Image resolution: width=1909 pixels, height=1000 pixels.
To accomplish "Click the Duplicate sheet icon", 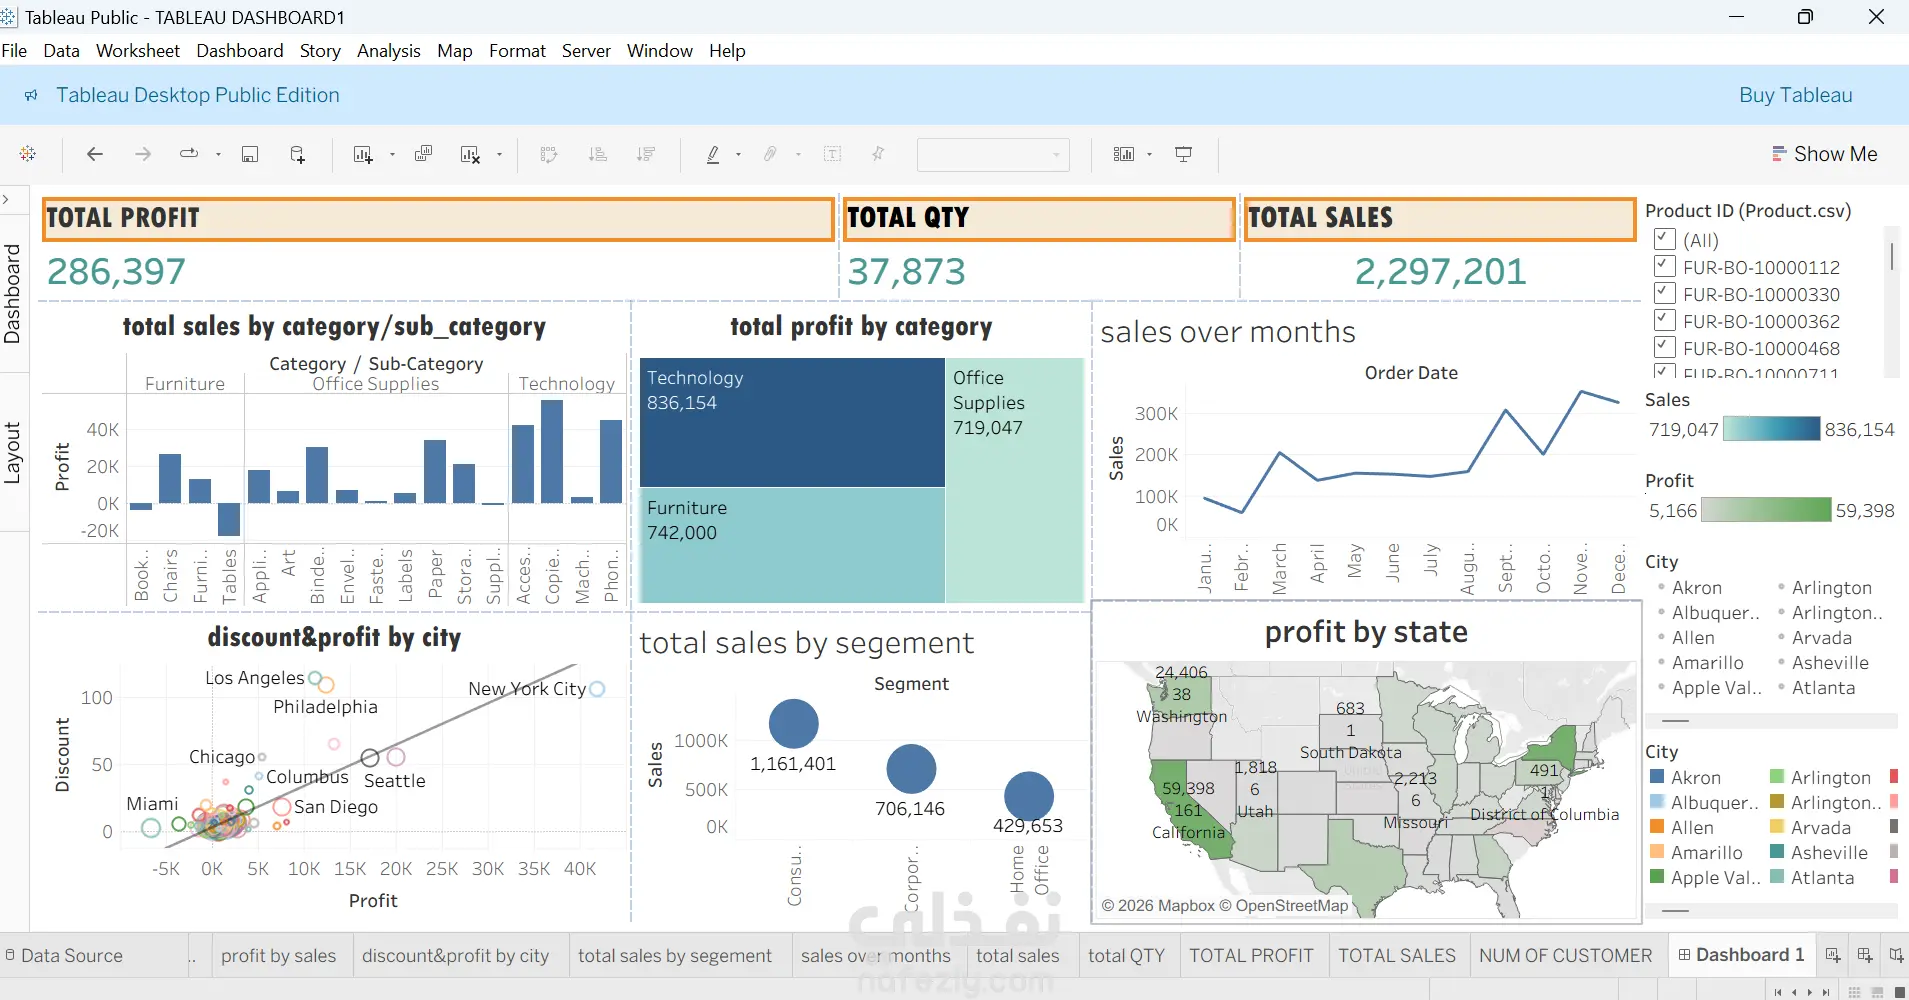I will (x=424, y=154).
